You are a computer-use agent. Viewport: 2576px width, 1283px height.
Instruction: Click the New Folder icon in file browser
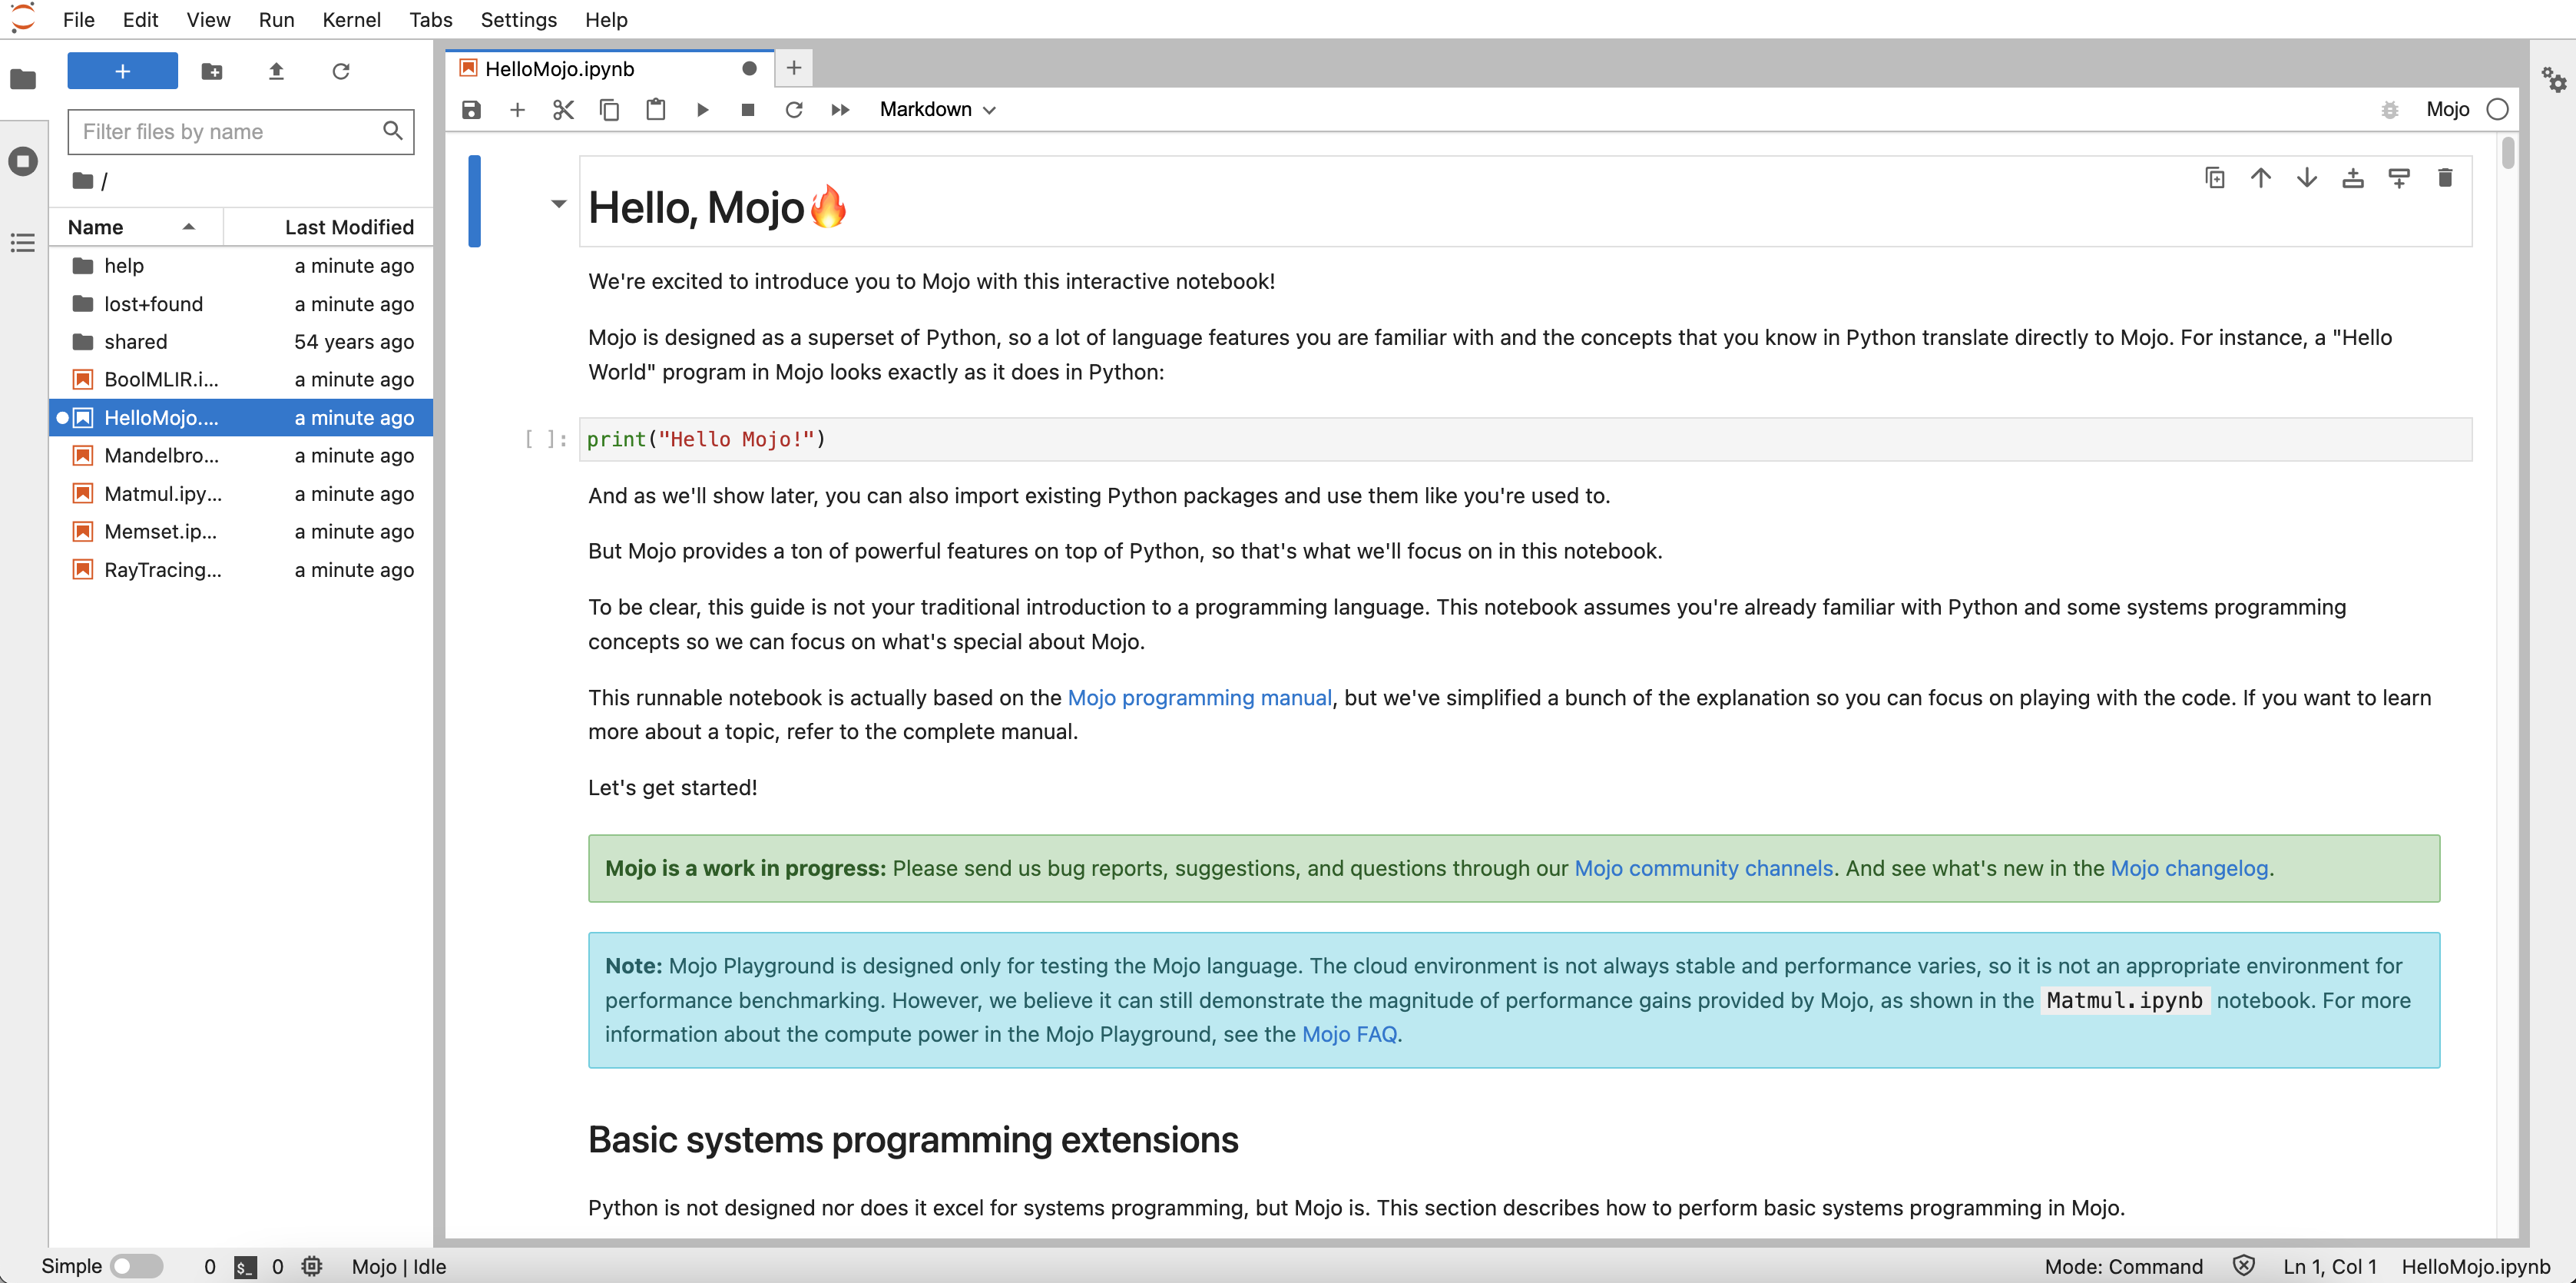click(212, 71)
